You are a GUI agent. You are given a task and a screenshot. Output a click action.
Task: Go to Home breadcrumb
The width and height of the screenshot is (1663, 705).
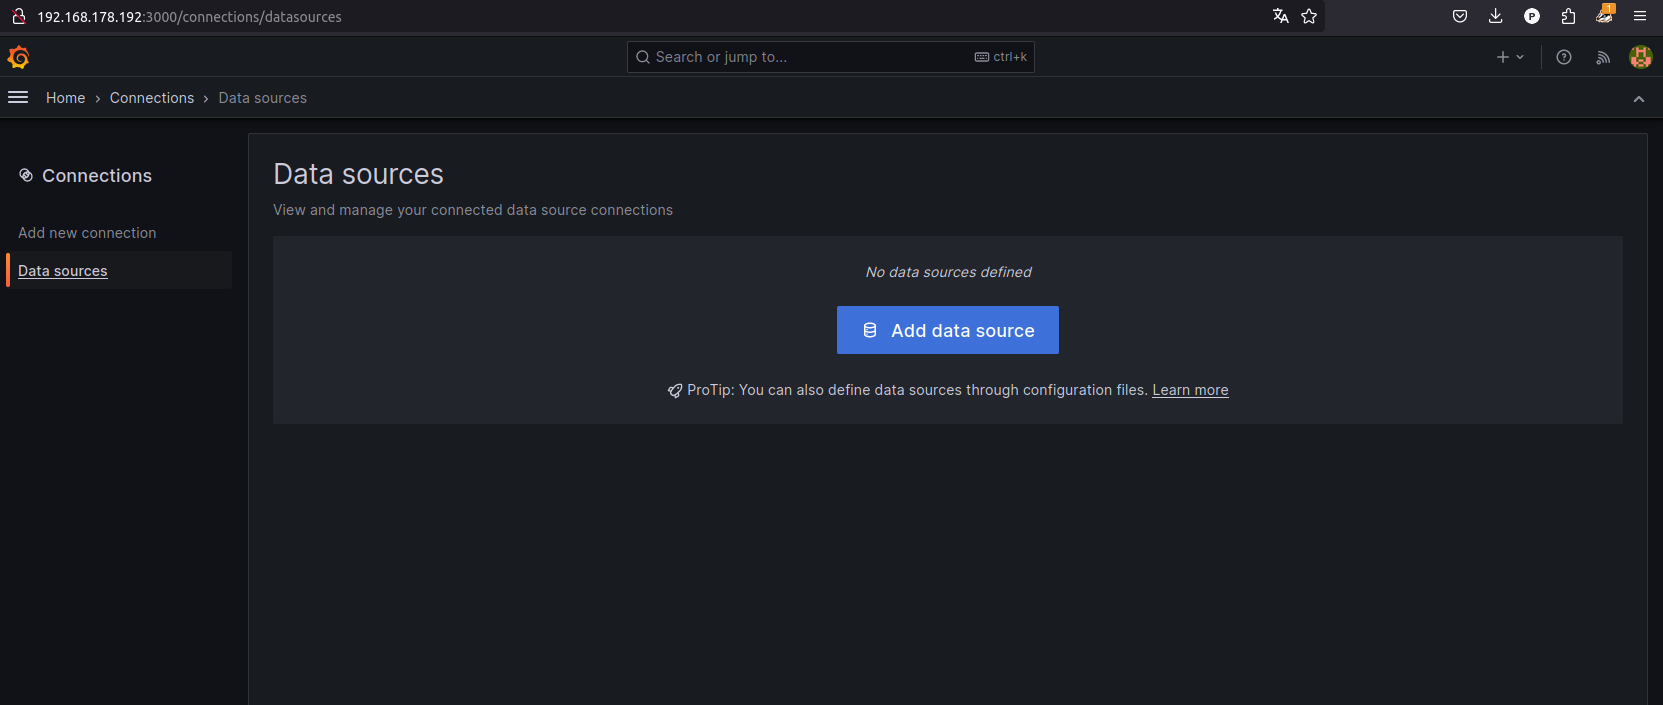[x=65, y=98]
